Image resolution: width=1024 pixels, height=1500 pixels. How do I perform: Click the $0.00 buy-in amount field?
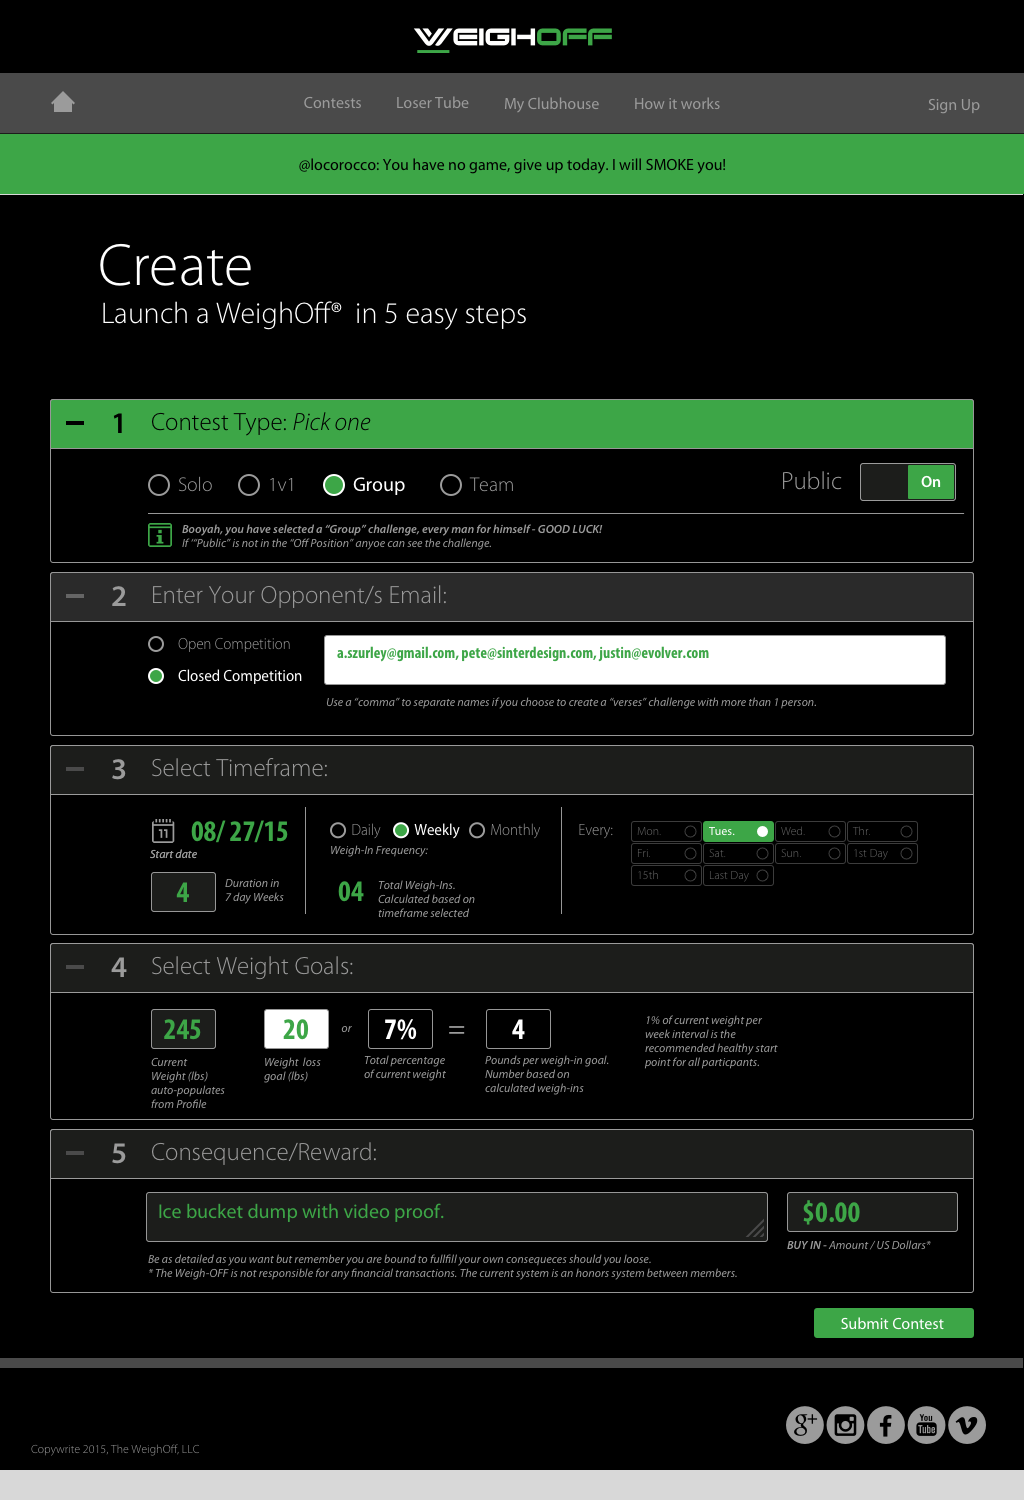[872, 1212]
